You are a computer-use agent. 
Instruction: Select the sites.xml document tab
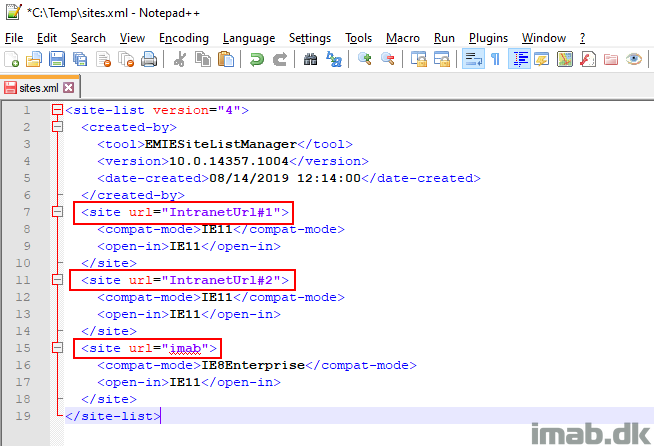click(39, 88)
